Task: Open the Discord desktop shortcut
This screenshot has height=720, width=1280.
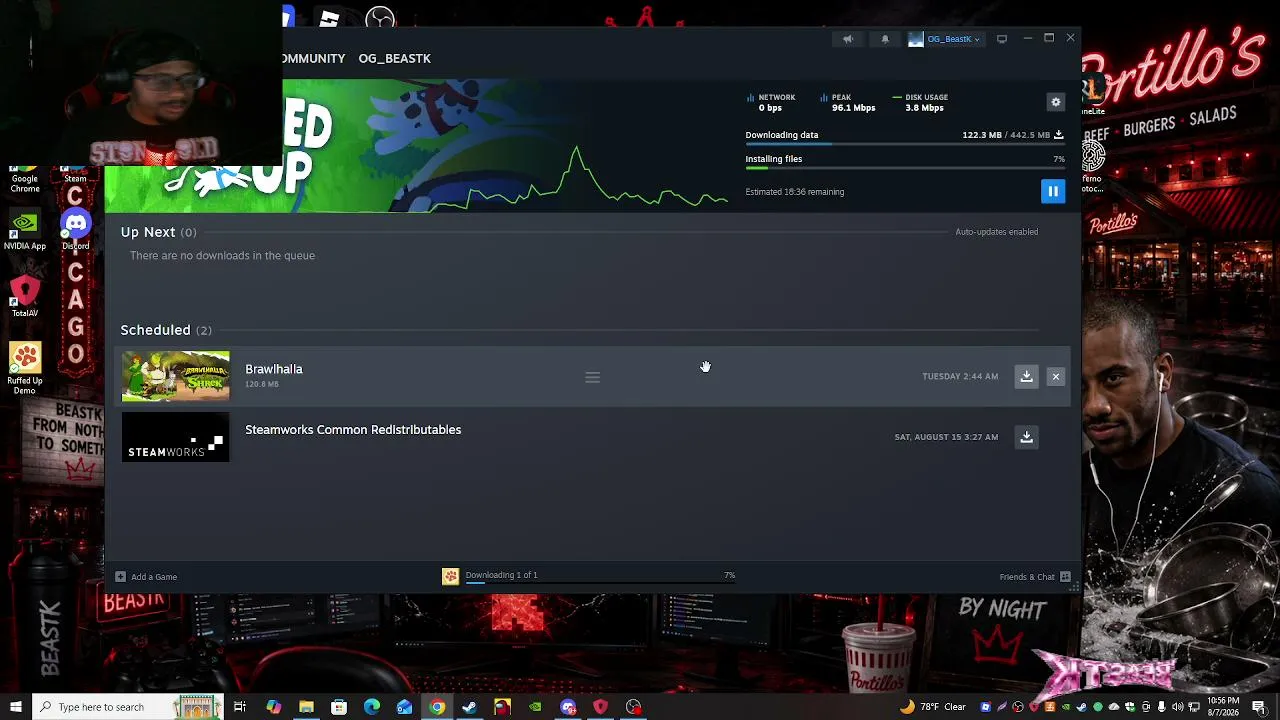Action: [76, 229]
